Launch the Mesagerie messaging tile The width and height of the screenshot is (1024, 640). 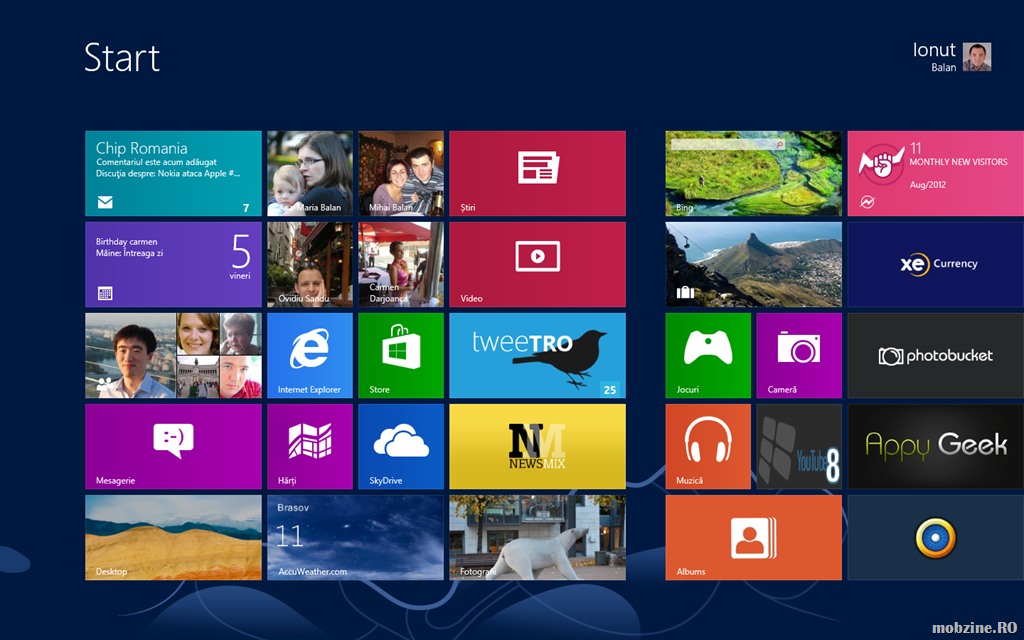(x=173, y=446)
